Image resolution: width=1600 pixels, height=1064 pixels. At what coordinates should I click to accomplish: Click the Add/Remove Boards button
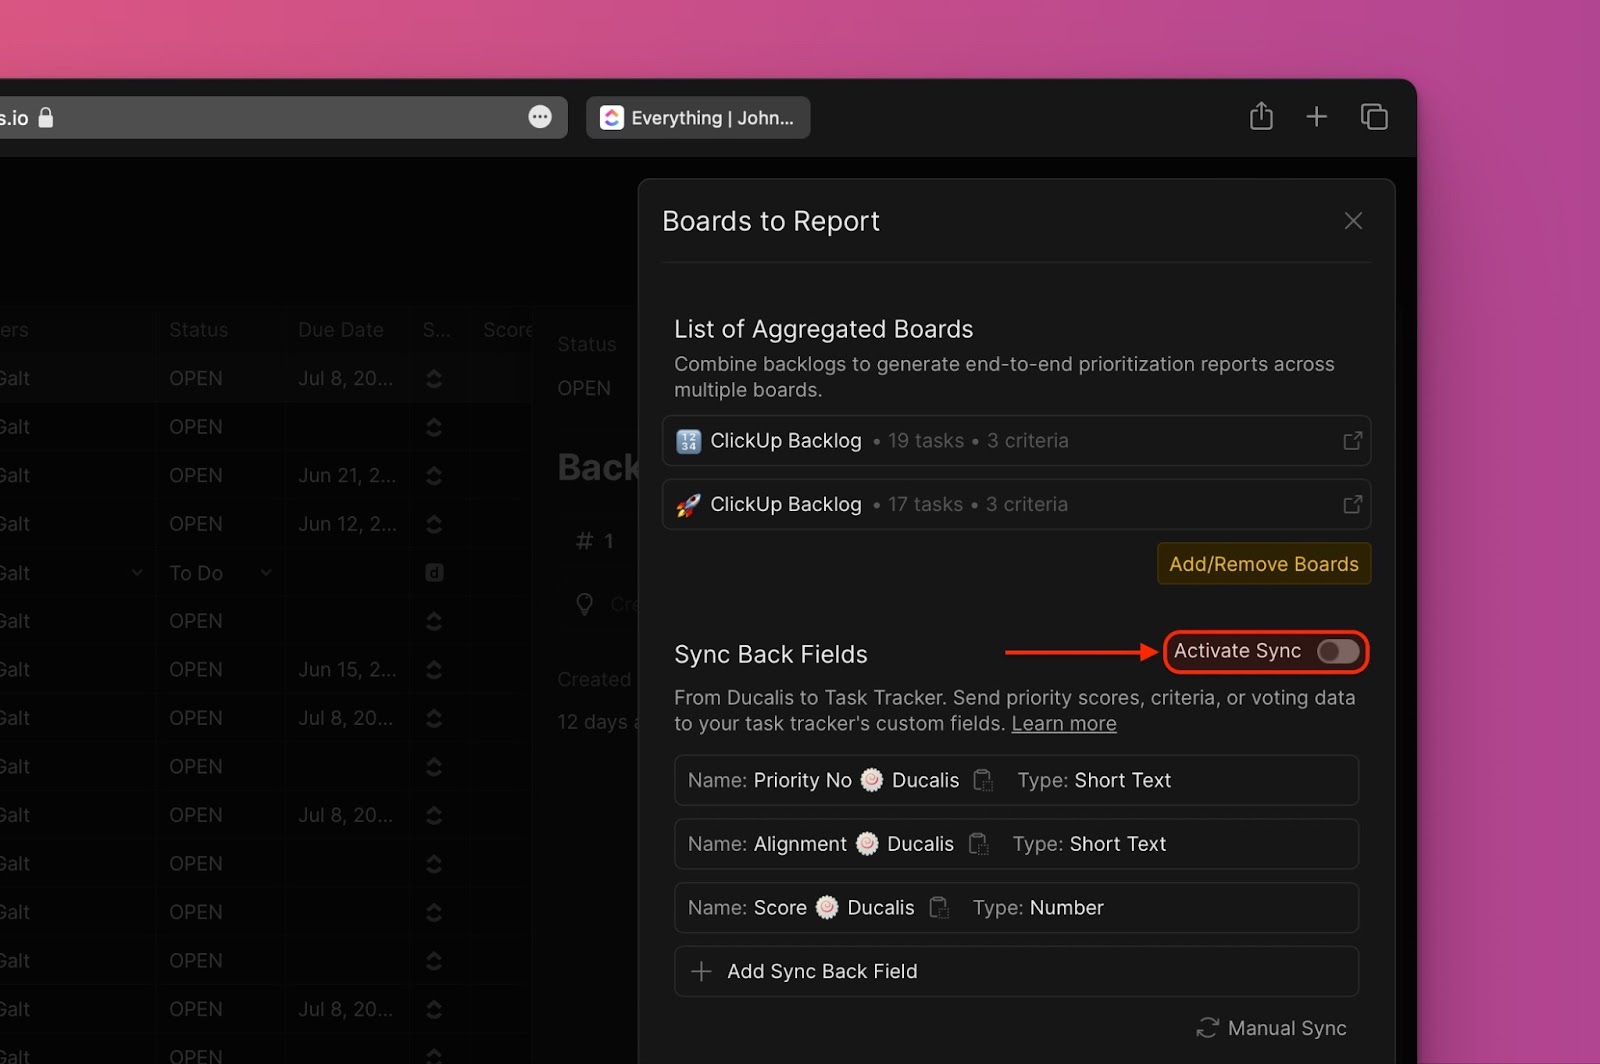[x=1264, y=564]
